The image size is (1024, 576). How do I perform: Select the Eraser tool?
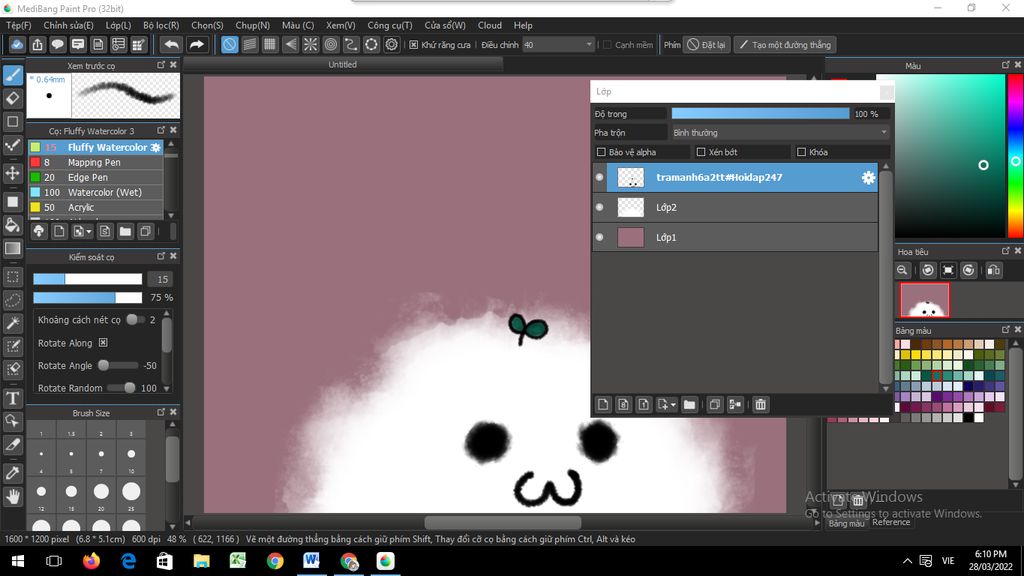click(x=13, y=98)
